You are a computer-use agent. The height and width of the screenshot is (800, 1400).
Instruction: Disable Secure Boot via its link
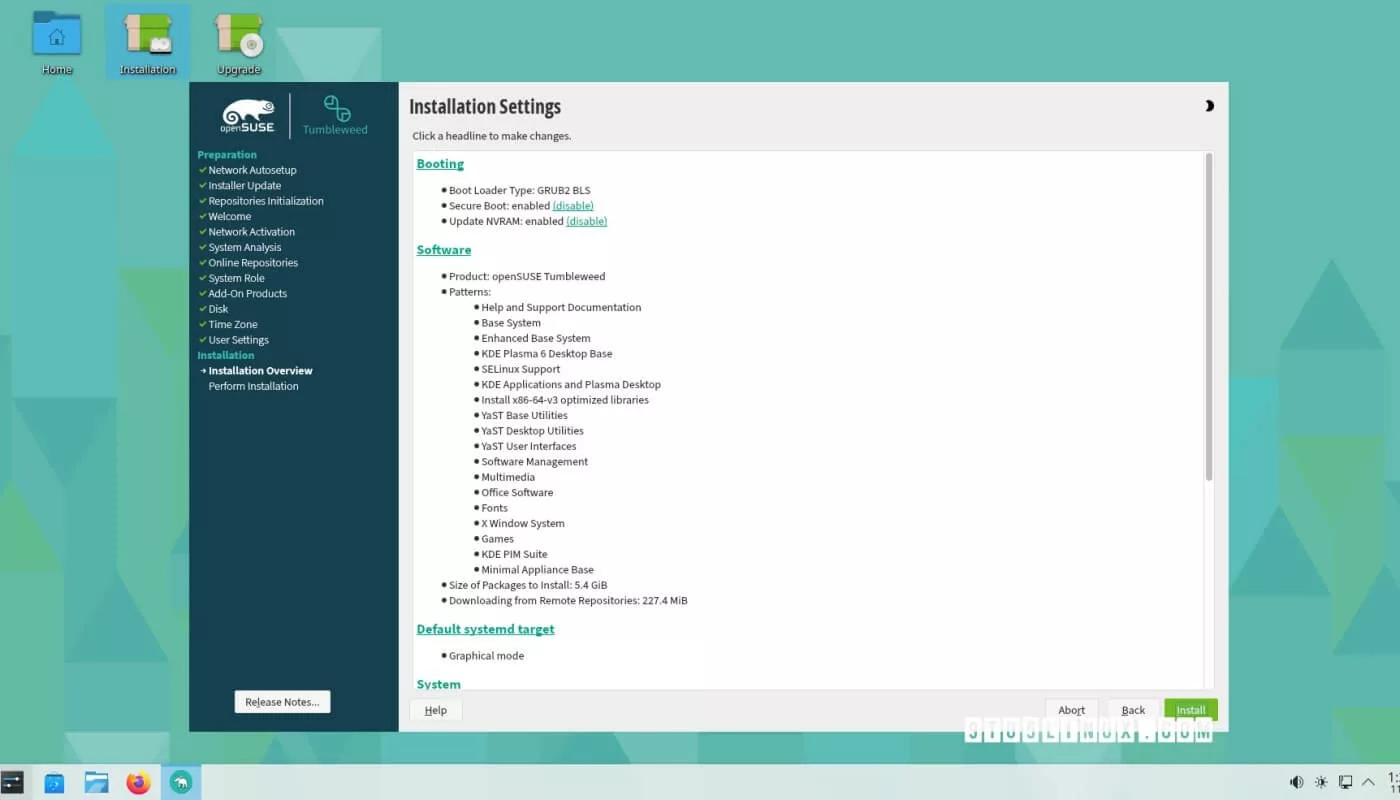click(x=573, y=206)
